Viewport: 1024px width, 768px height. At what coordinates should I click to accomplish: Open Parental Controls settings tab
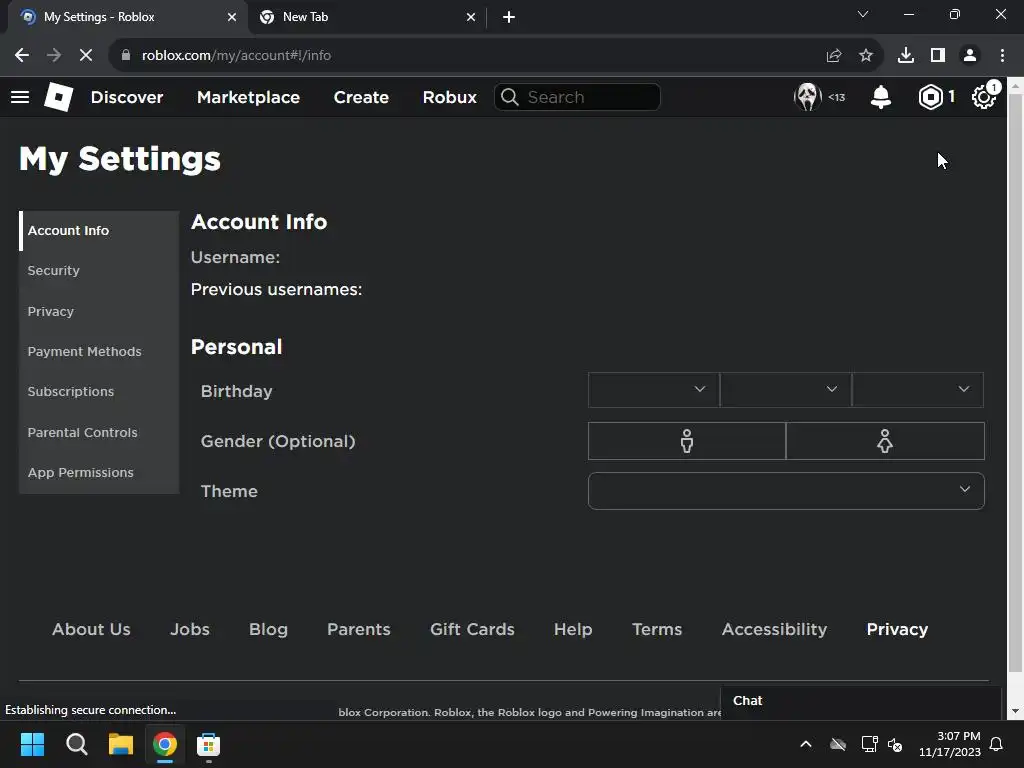point(99,432)
